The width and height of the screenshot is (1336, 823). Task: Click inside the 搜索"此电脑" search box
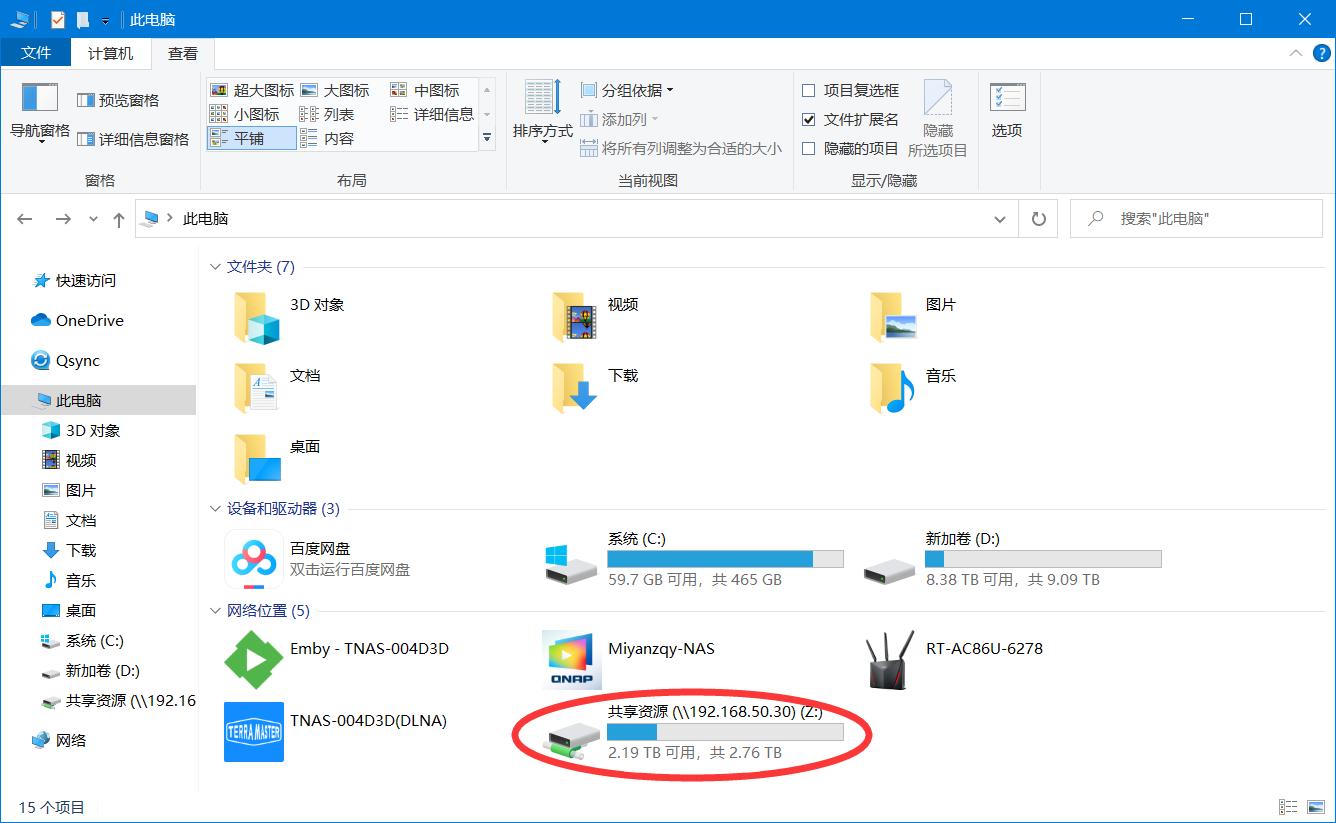[1195, 218]
